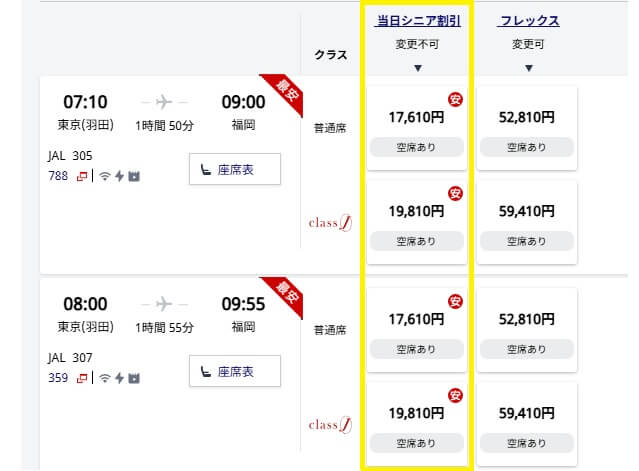This screenshot has width=639, height=471.
Task: Click the 788 aircraft type link
Action: pos(58,176)
